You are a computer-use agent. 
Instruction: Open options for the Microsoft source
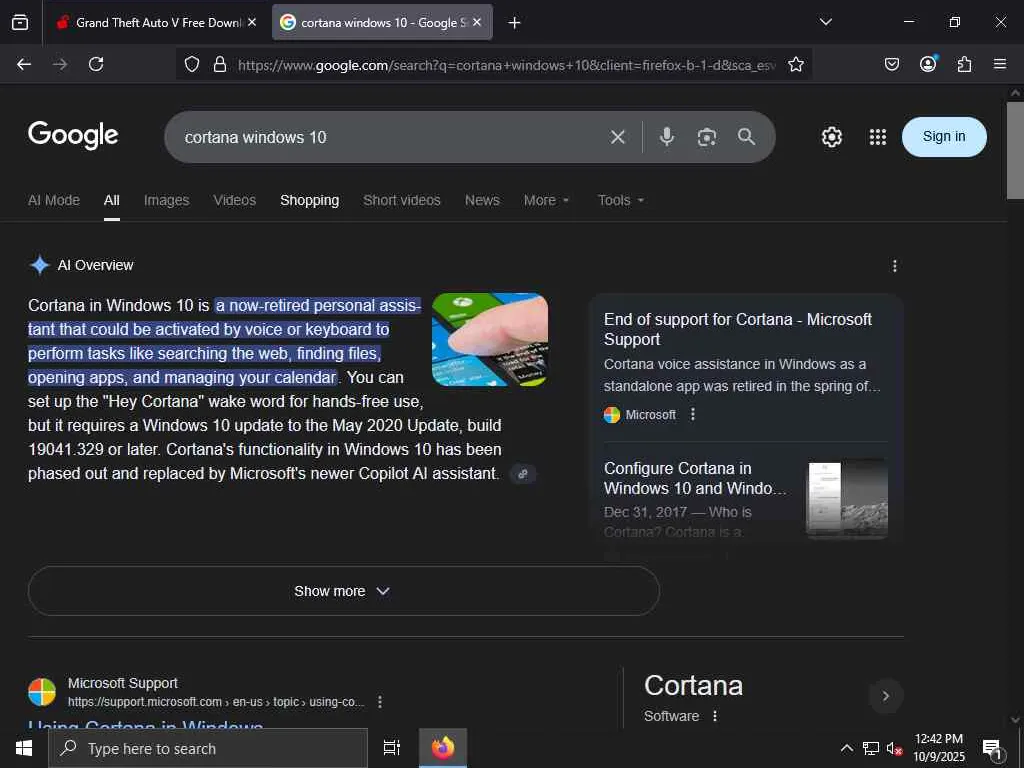(693, 415)
